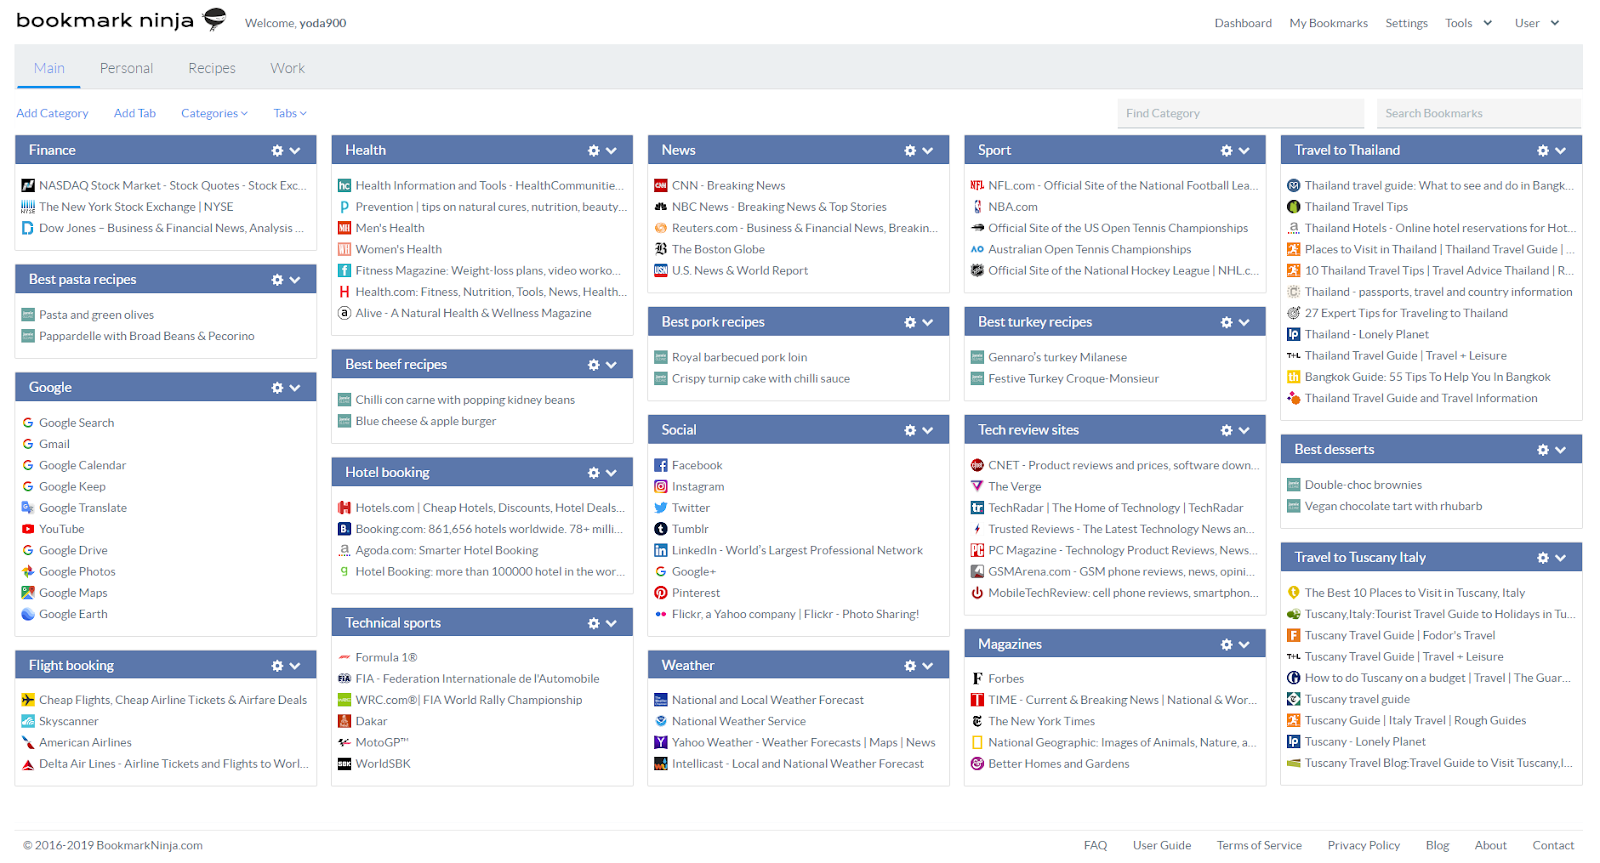Open the Tech review sites gear settings

click(1226, 430)
